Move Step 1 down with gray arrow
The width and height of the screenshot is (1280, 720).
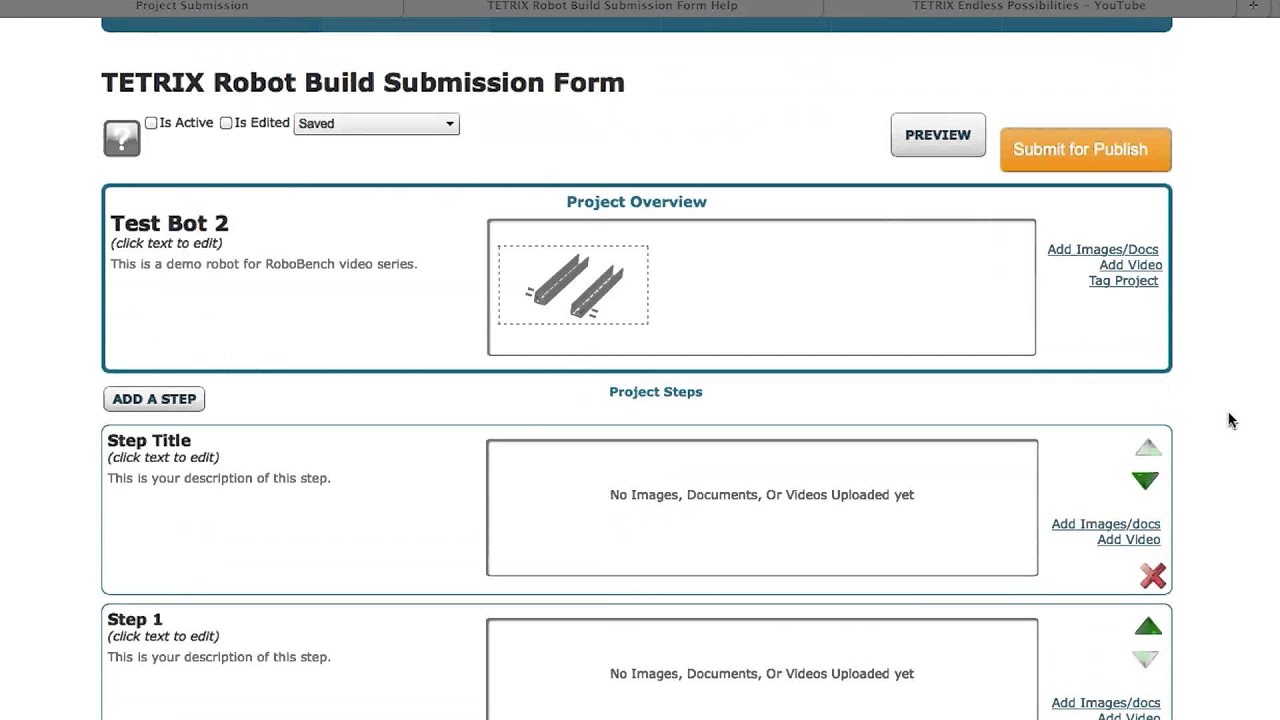click(x=1145, y=659)
